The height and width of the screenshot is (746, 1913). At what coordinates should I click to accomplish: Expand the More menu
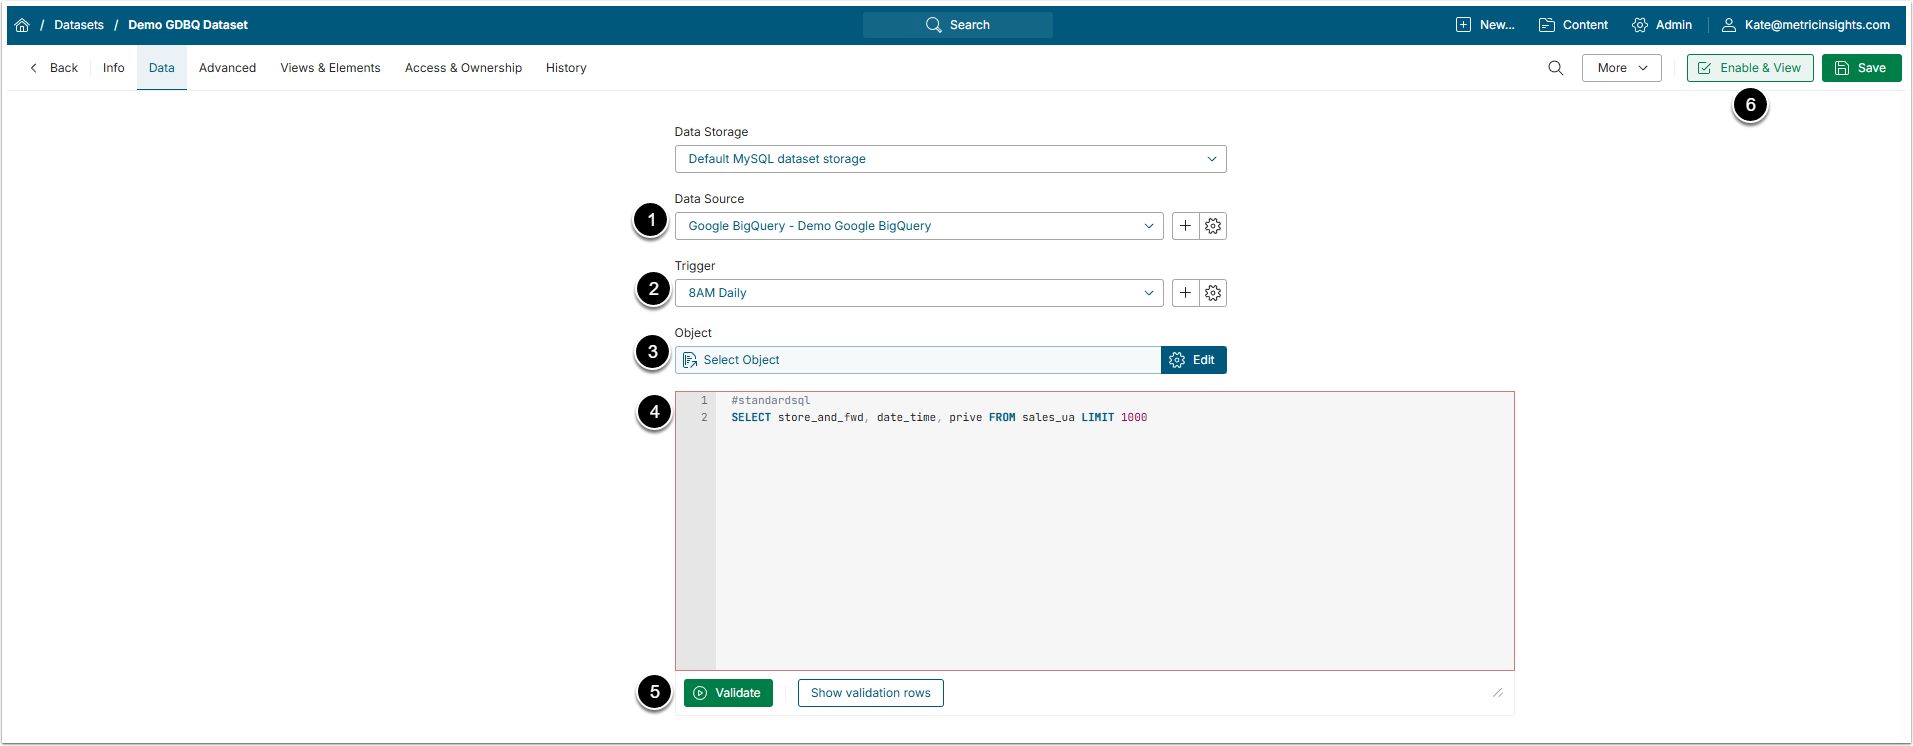tap(1621, 68)
